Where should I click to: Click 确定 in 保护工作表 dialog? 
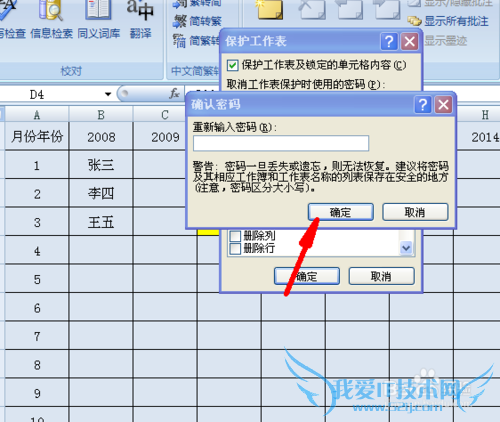pyautogui.click(x=307, y=276)
